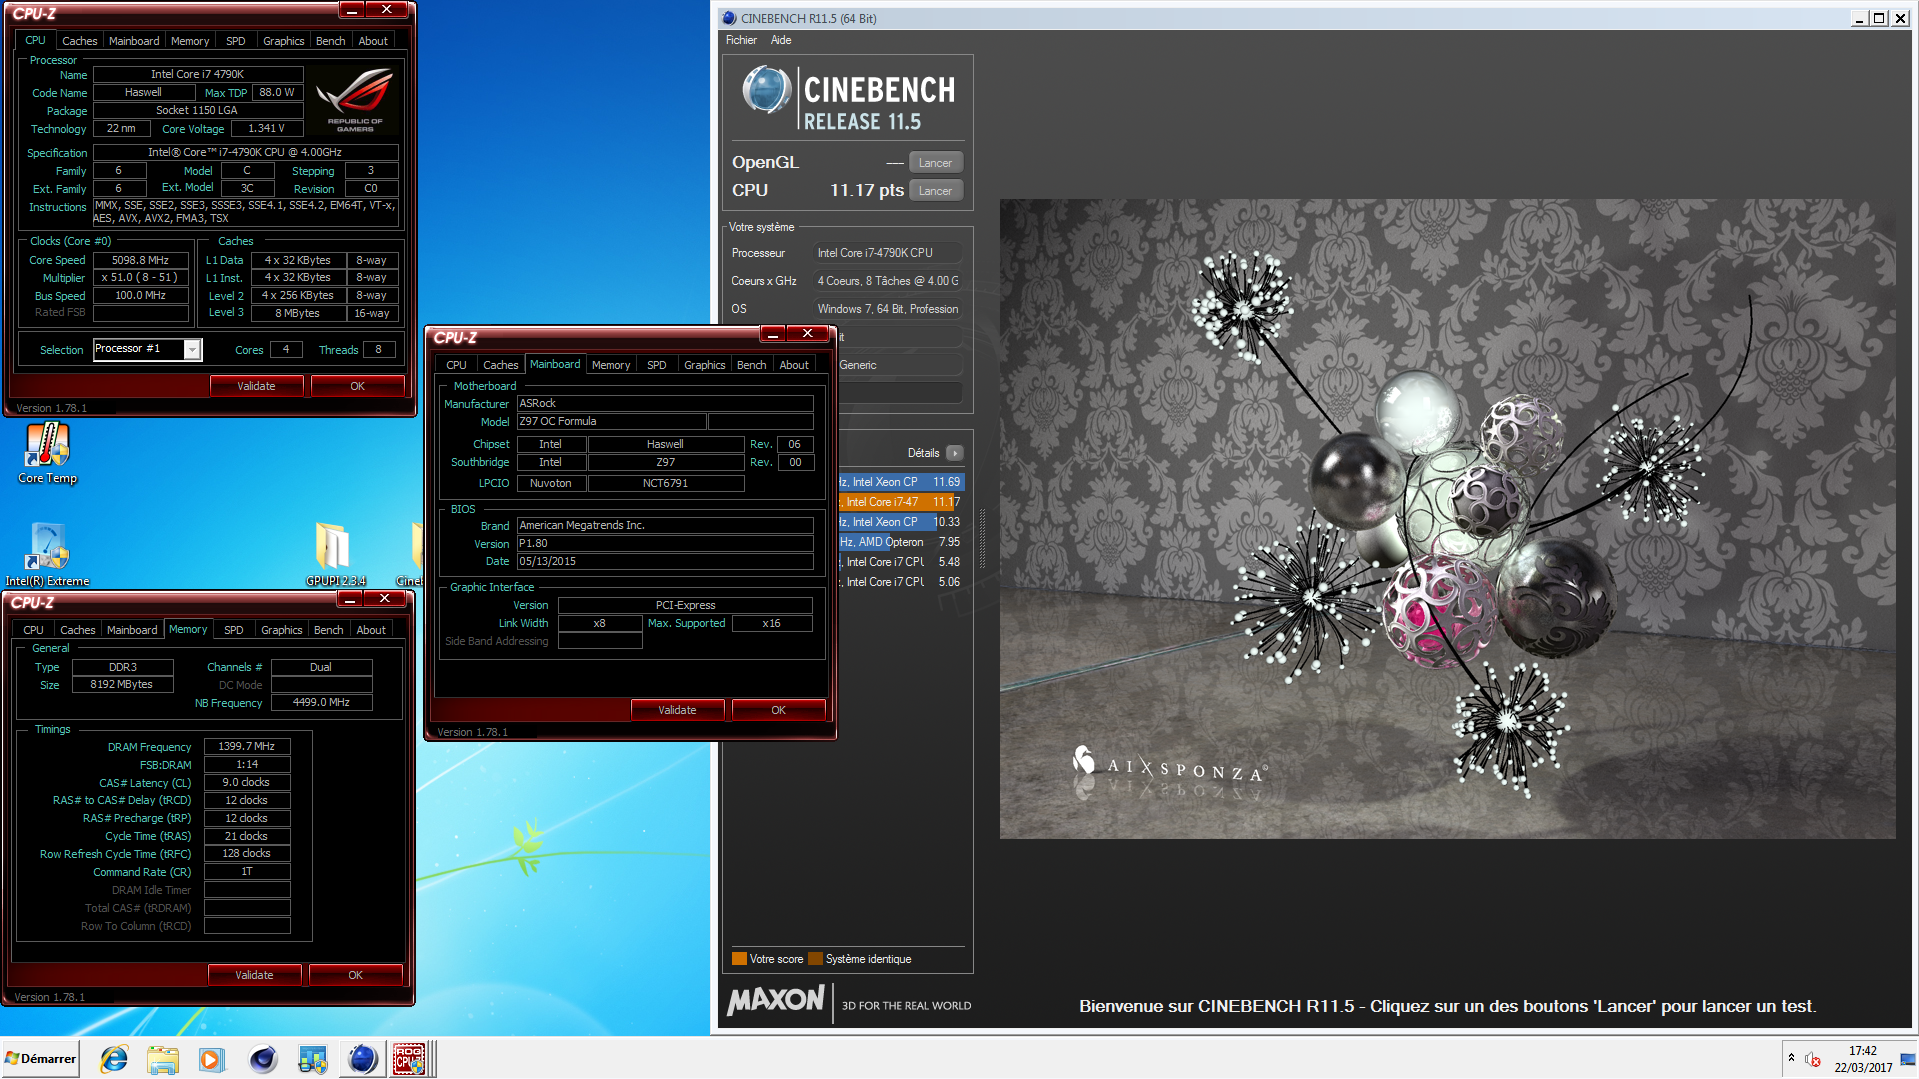Viewport: 1919px width, 1079px height.
Task: Open the monitor-with-shield taskbar icon
Action: [x=313, y=1059]
